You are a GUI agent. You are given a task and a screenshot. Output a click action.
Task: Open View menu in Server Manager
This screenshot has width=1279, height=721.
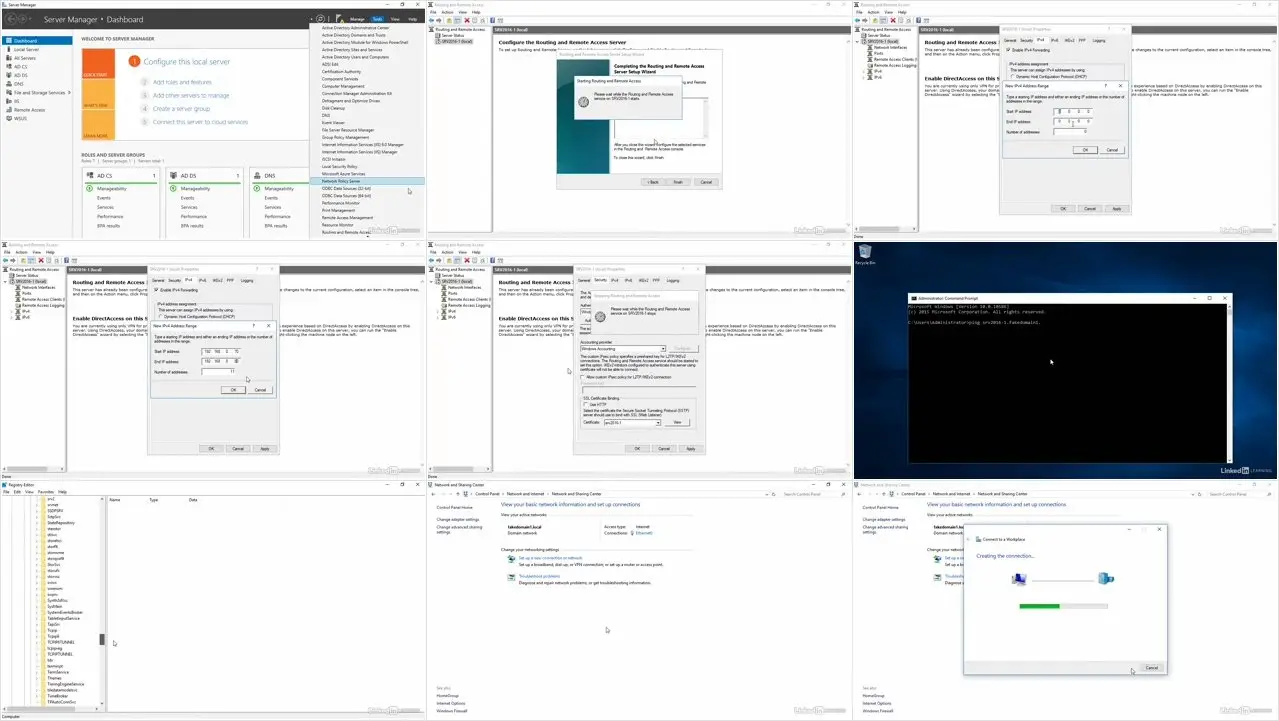pos(395,19)
